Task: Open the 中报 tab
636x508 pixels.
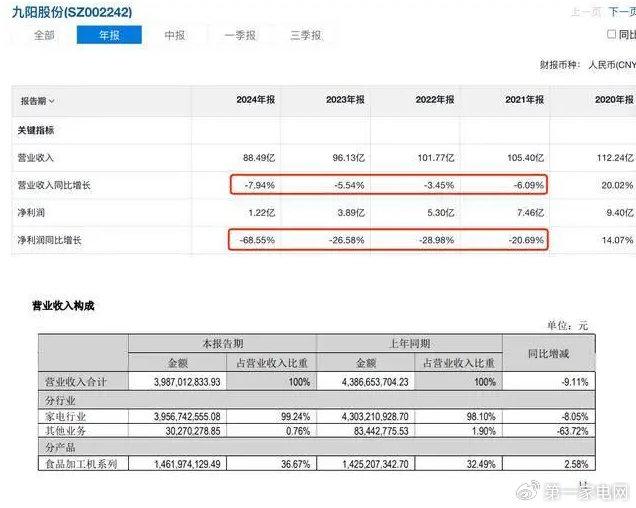Action: pos(175,35)
